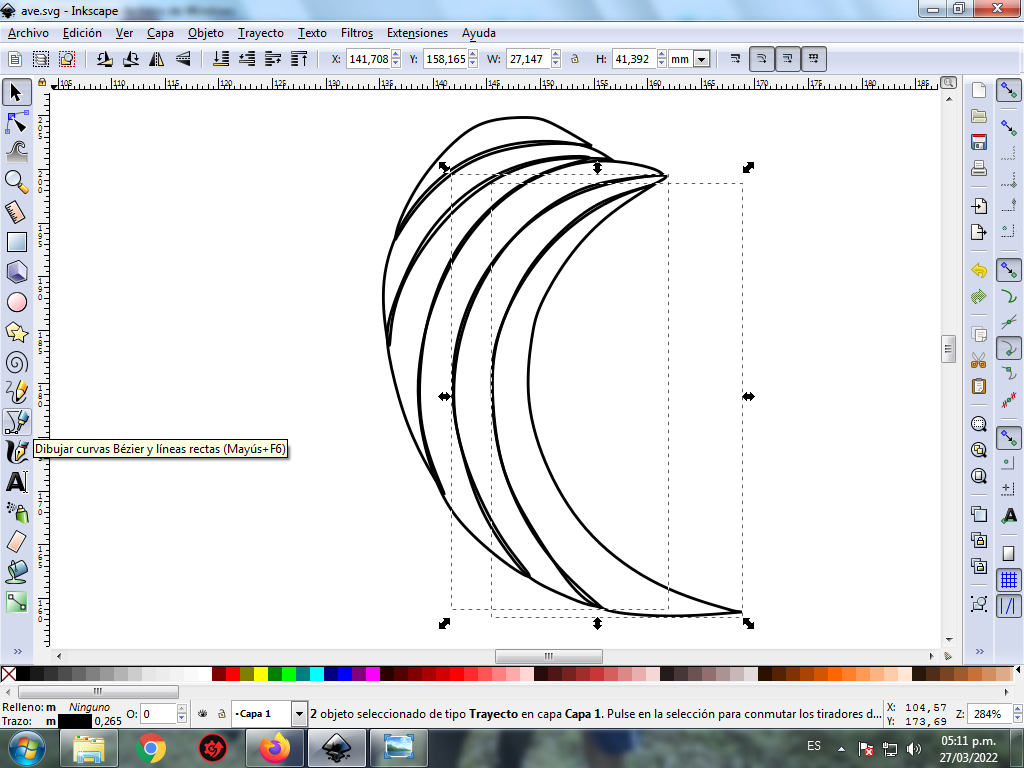Save the document from the right toolbar
The width and height of the screenshot is (1024, 768).
pyautogui.click(x=979, y=142)
